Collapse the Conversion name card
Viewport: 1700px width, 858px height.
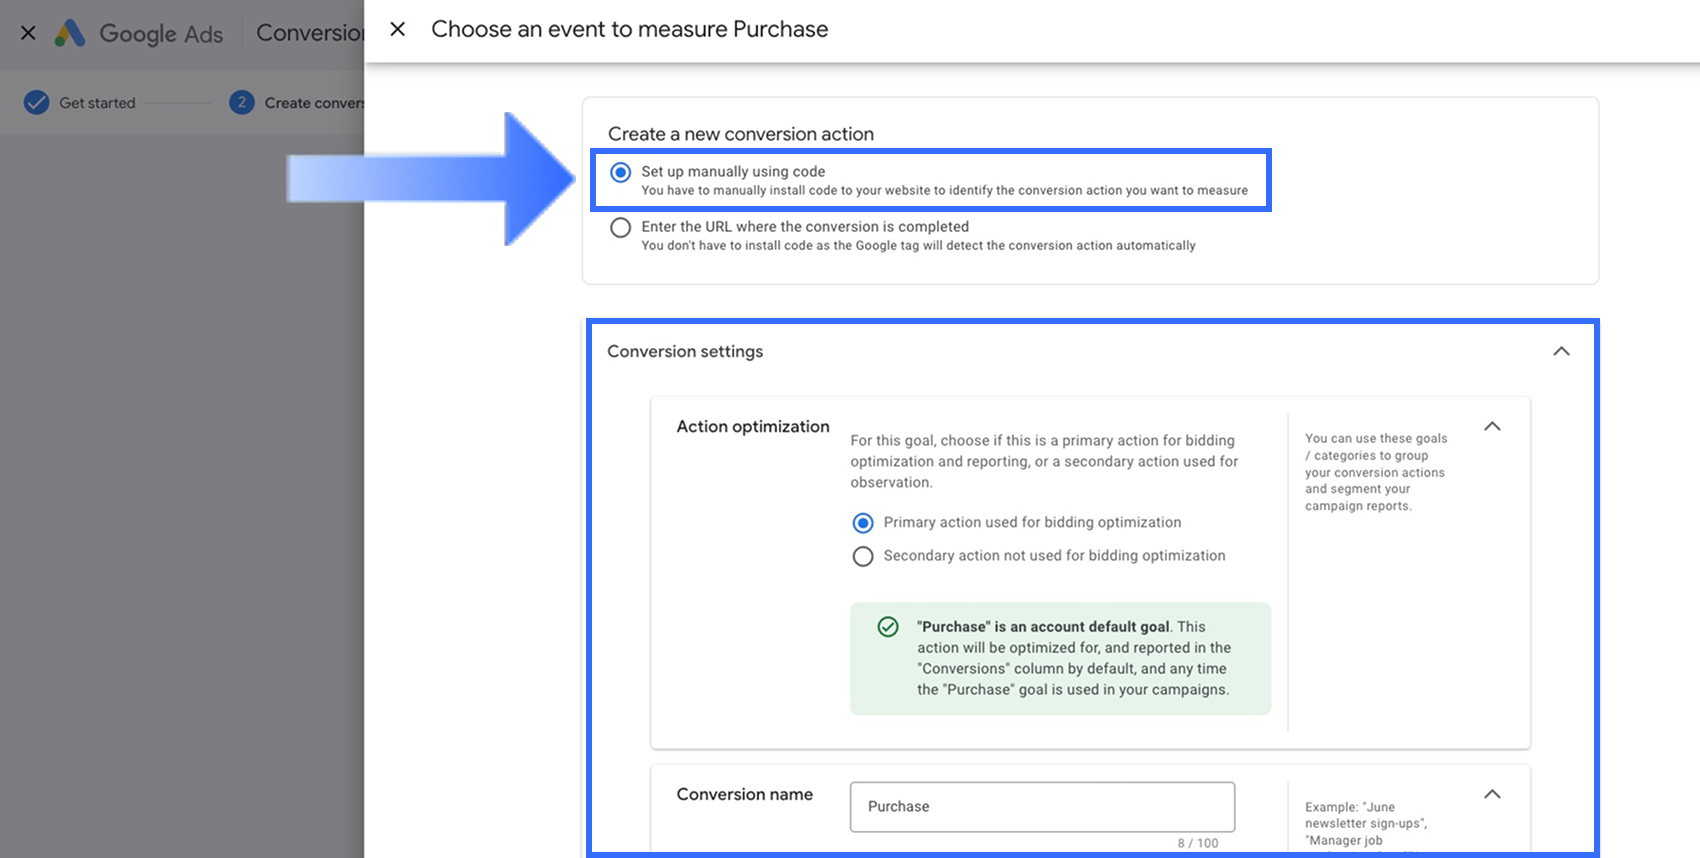pyautogui.click(x=1492, y=794)
